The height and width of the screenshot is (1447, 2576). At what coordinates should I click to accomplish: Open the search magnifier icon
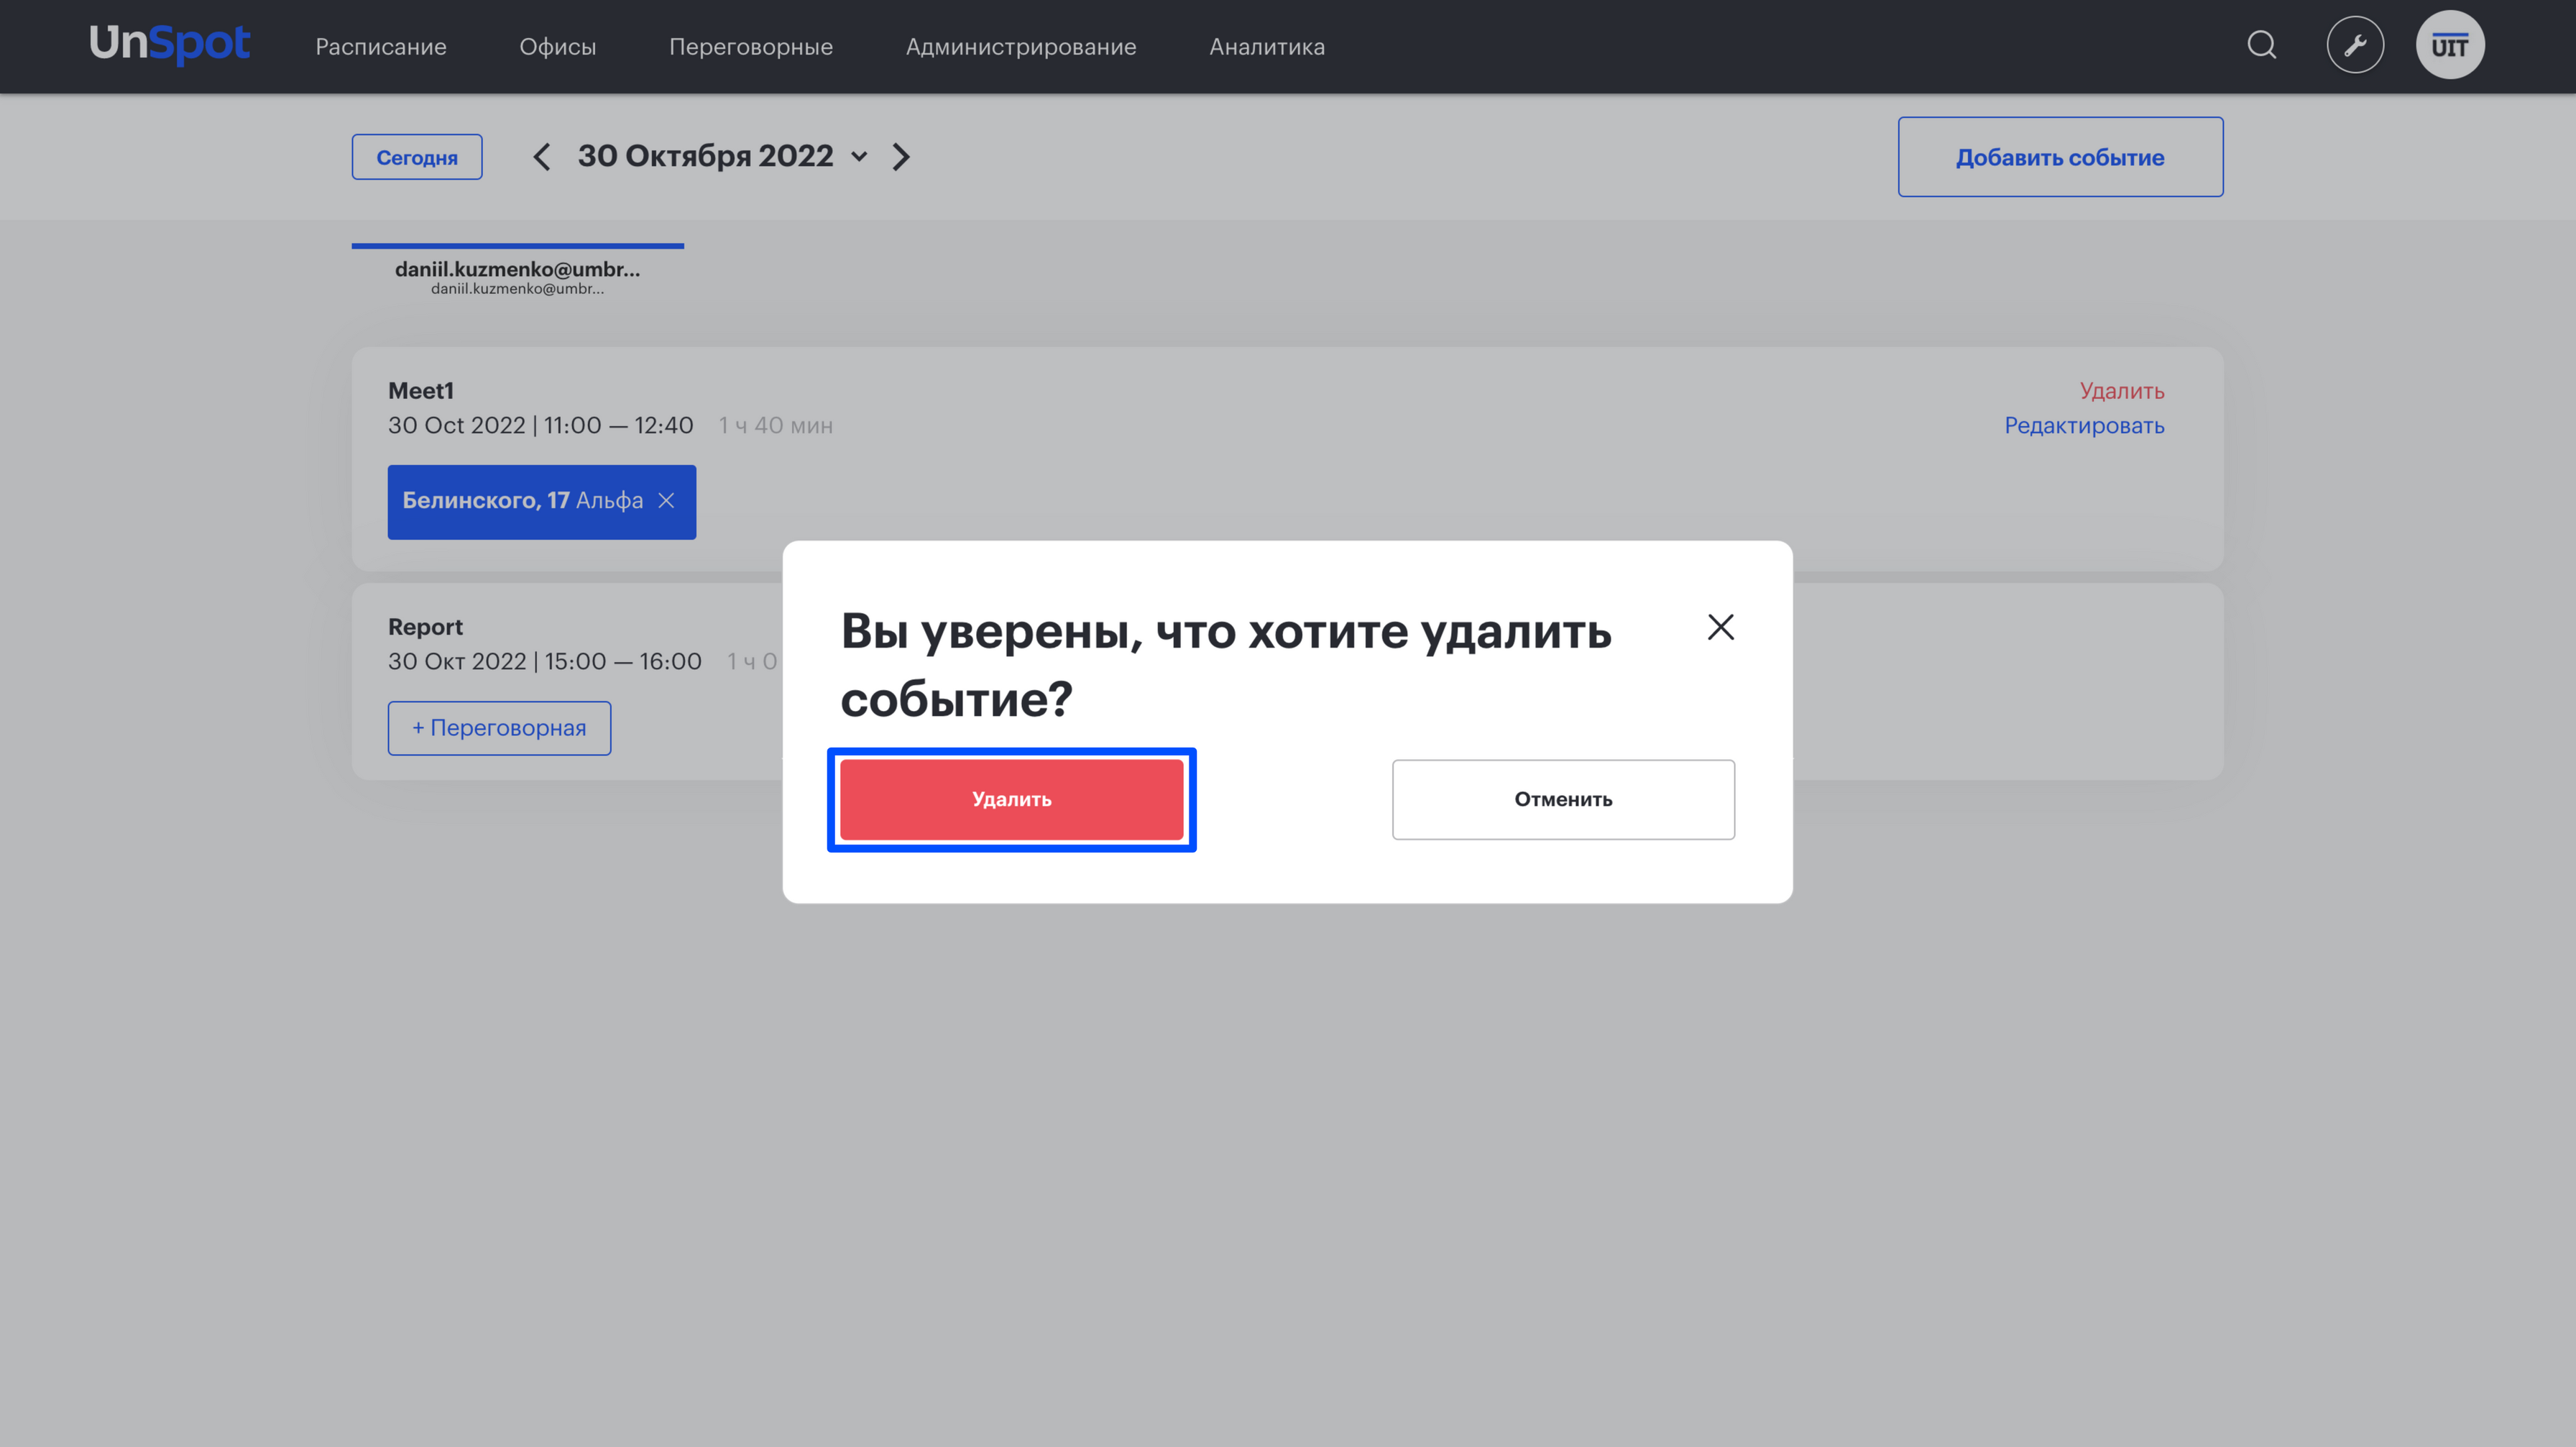click(2261, 45)
